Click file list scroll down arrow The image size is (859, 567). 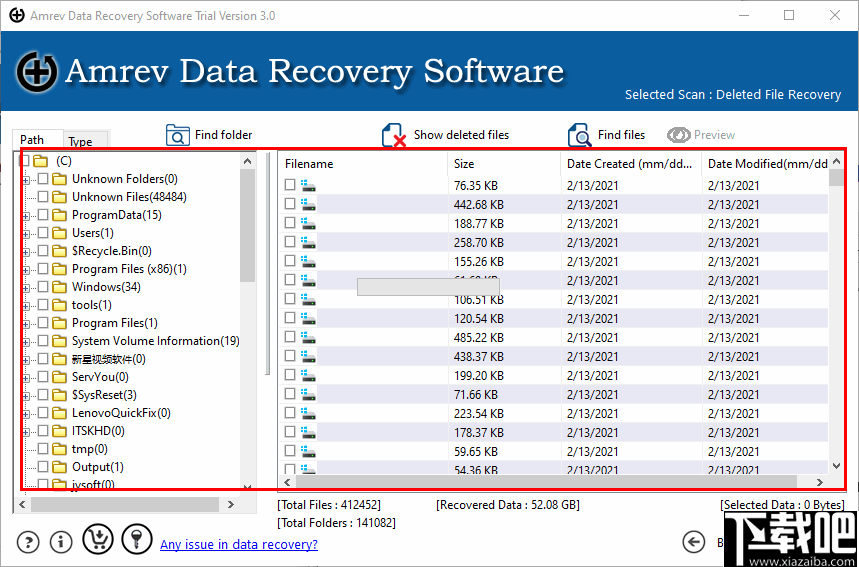coord(836,466)
